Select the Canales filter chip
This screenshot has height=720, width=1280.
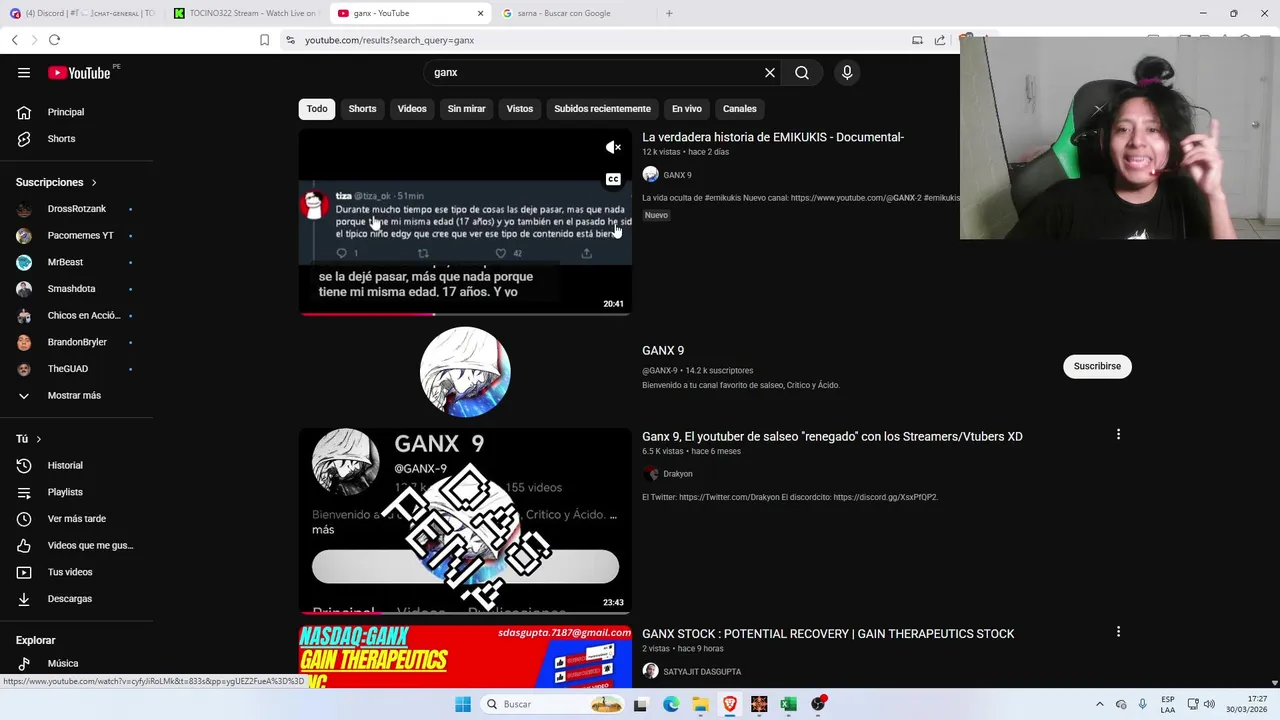point(740,108)
